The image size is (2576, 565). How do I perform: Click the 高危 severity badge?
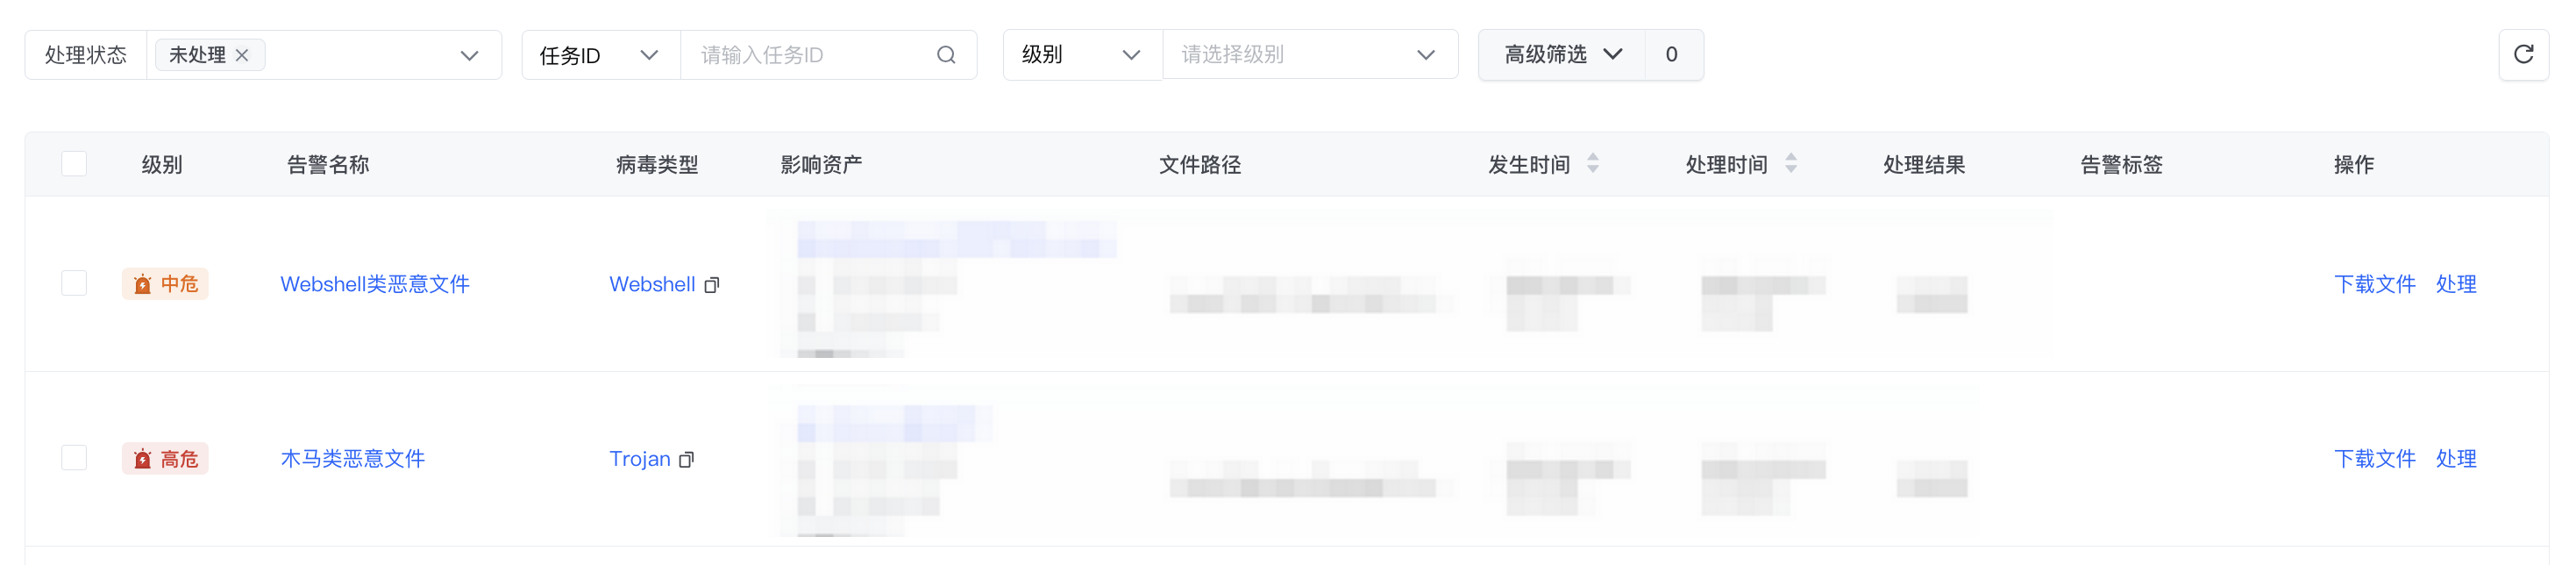(x=165, y=459)
